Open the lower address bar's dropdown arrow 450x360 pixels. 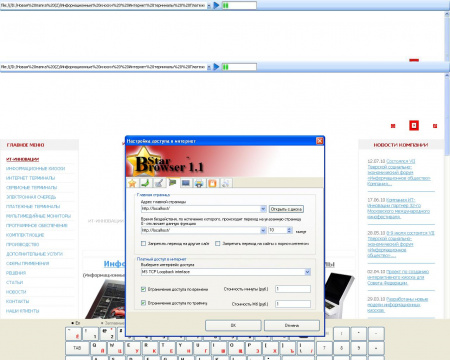[x=209, y=67]
